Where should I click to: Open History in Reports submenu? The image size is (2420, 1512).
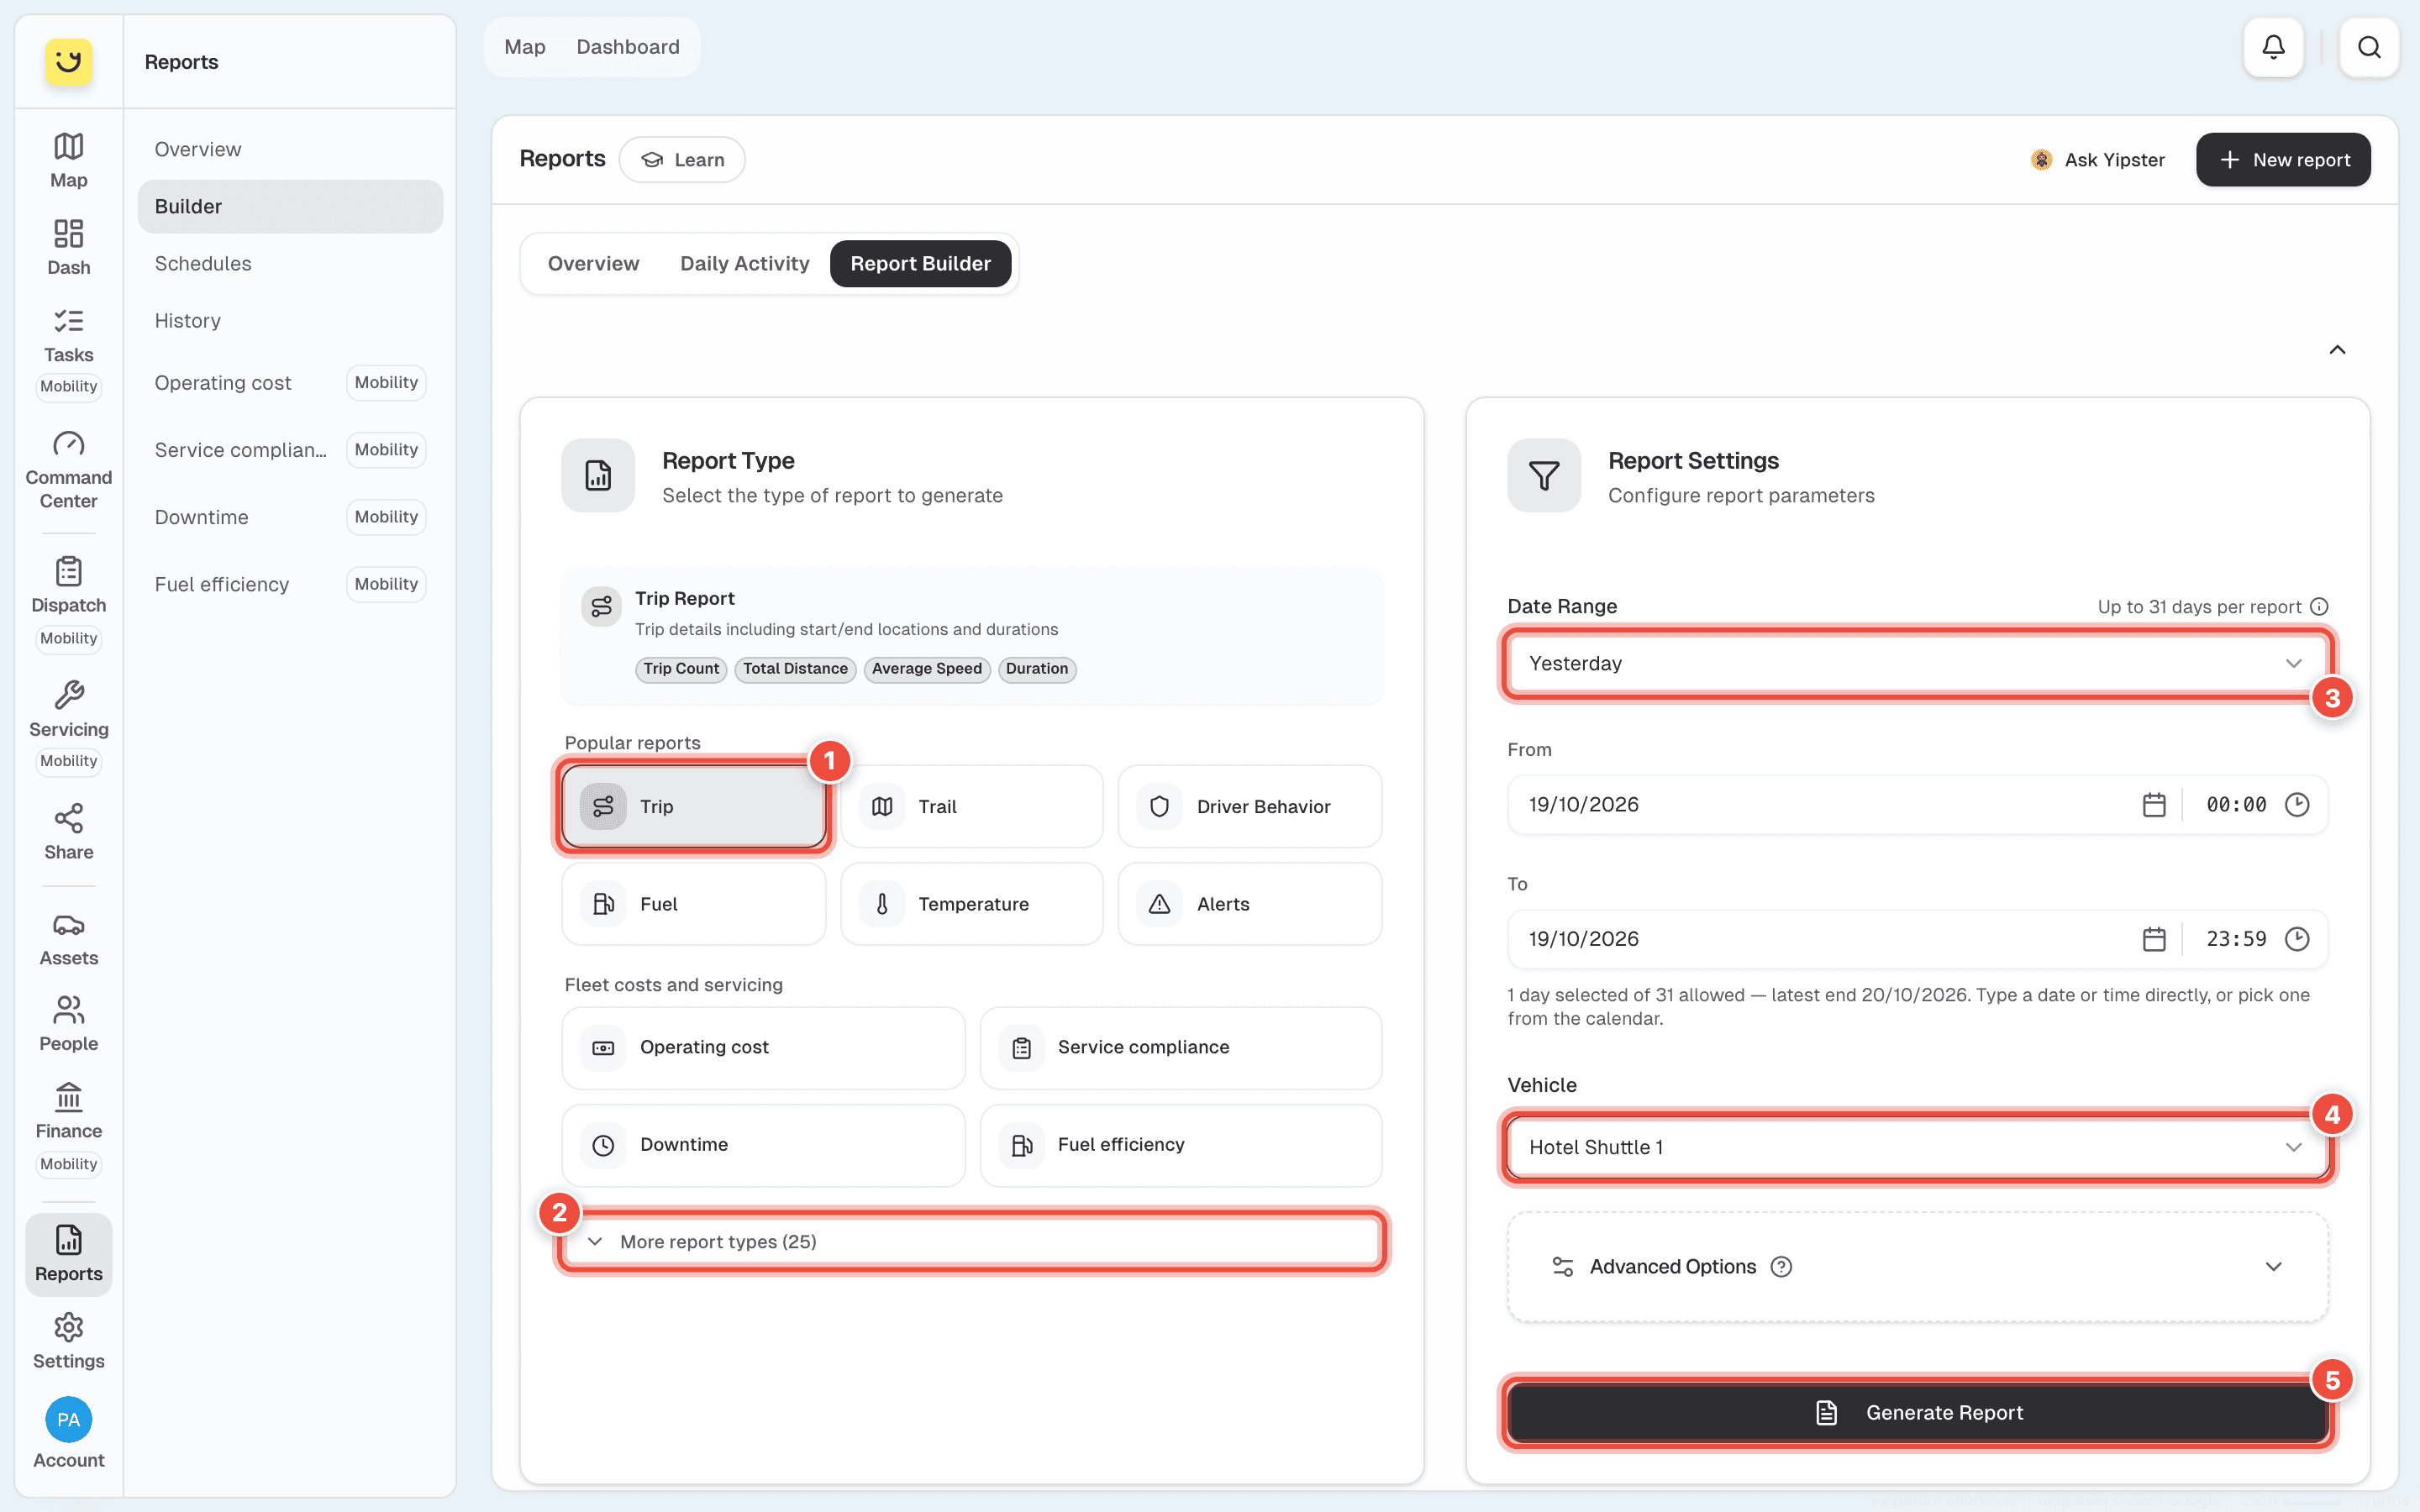point(290,321)
